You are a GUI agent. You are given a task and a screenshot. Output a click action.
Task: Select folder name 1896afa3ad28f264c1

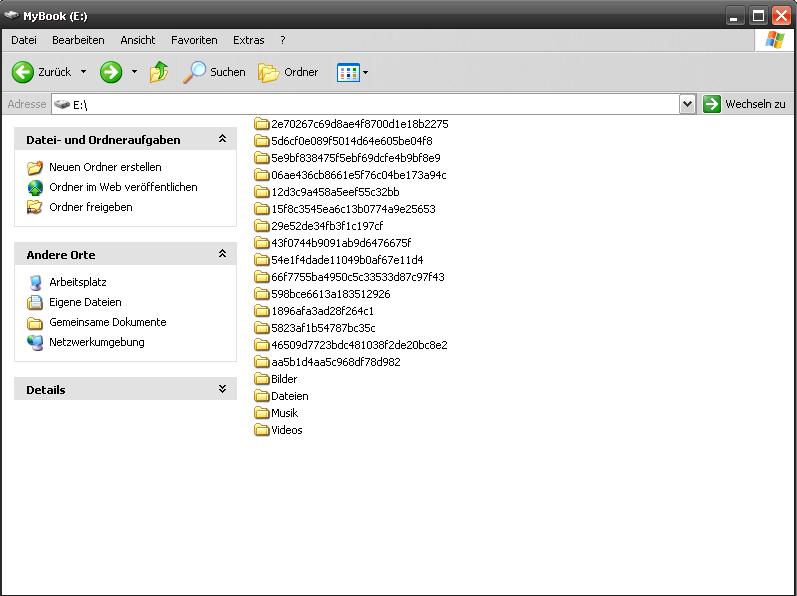coord(322,311)
